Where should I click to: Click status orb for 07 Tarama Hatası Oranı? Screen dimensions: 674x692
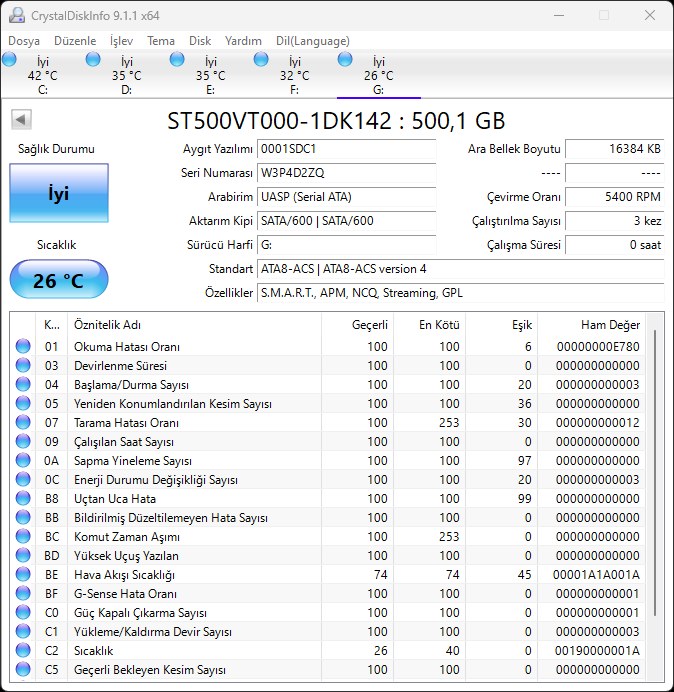click(x=23, y=422)
